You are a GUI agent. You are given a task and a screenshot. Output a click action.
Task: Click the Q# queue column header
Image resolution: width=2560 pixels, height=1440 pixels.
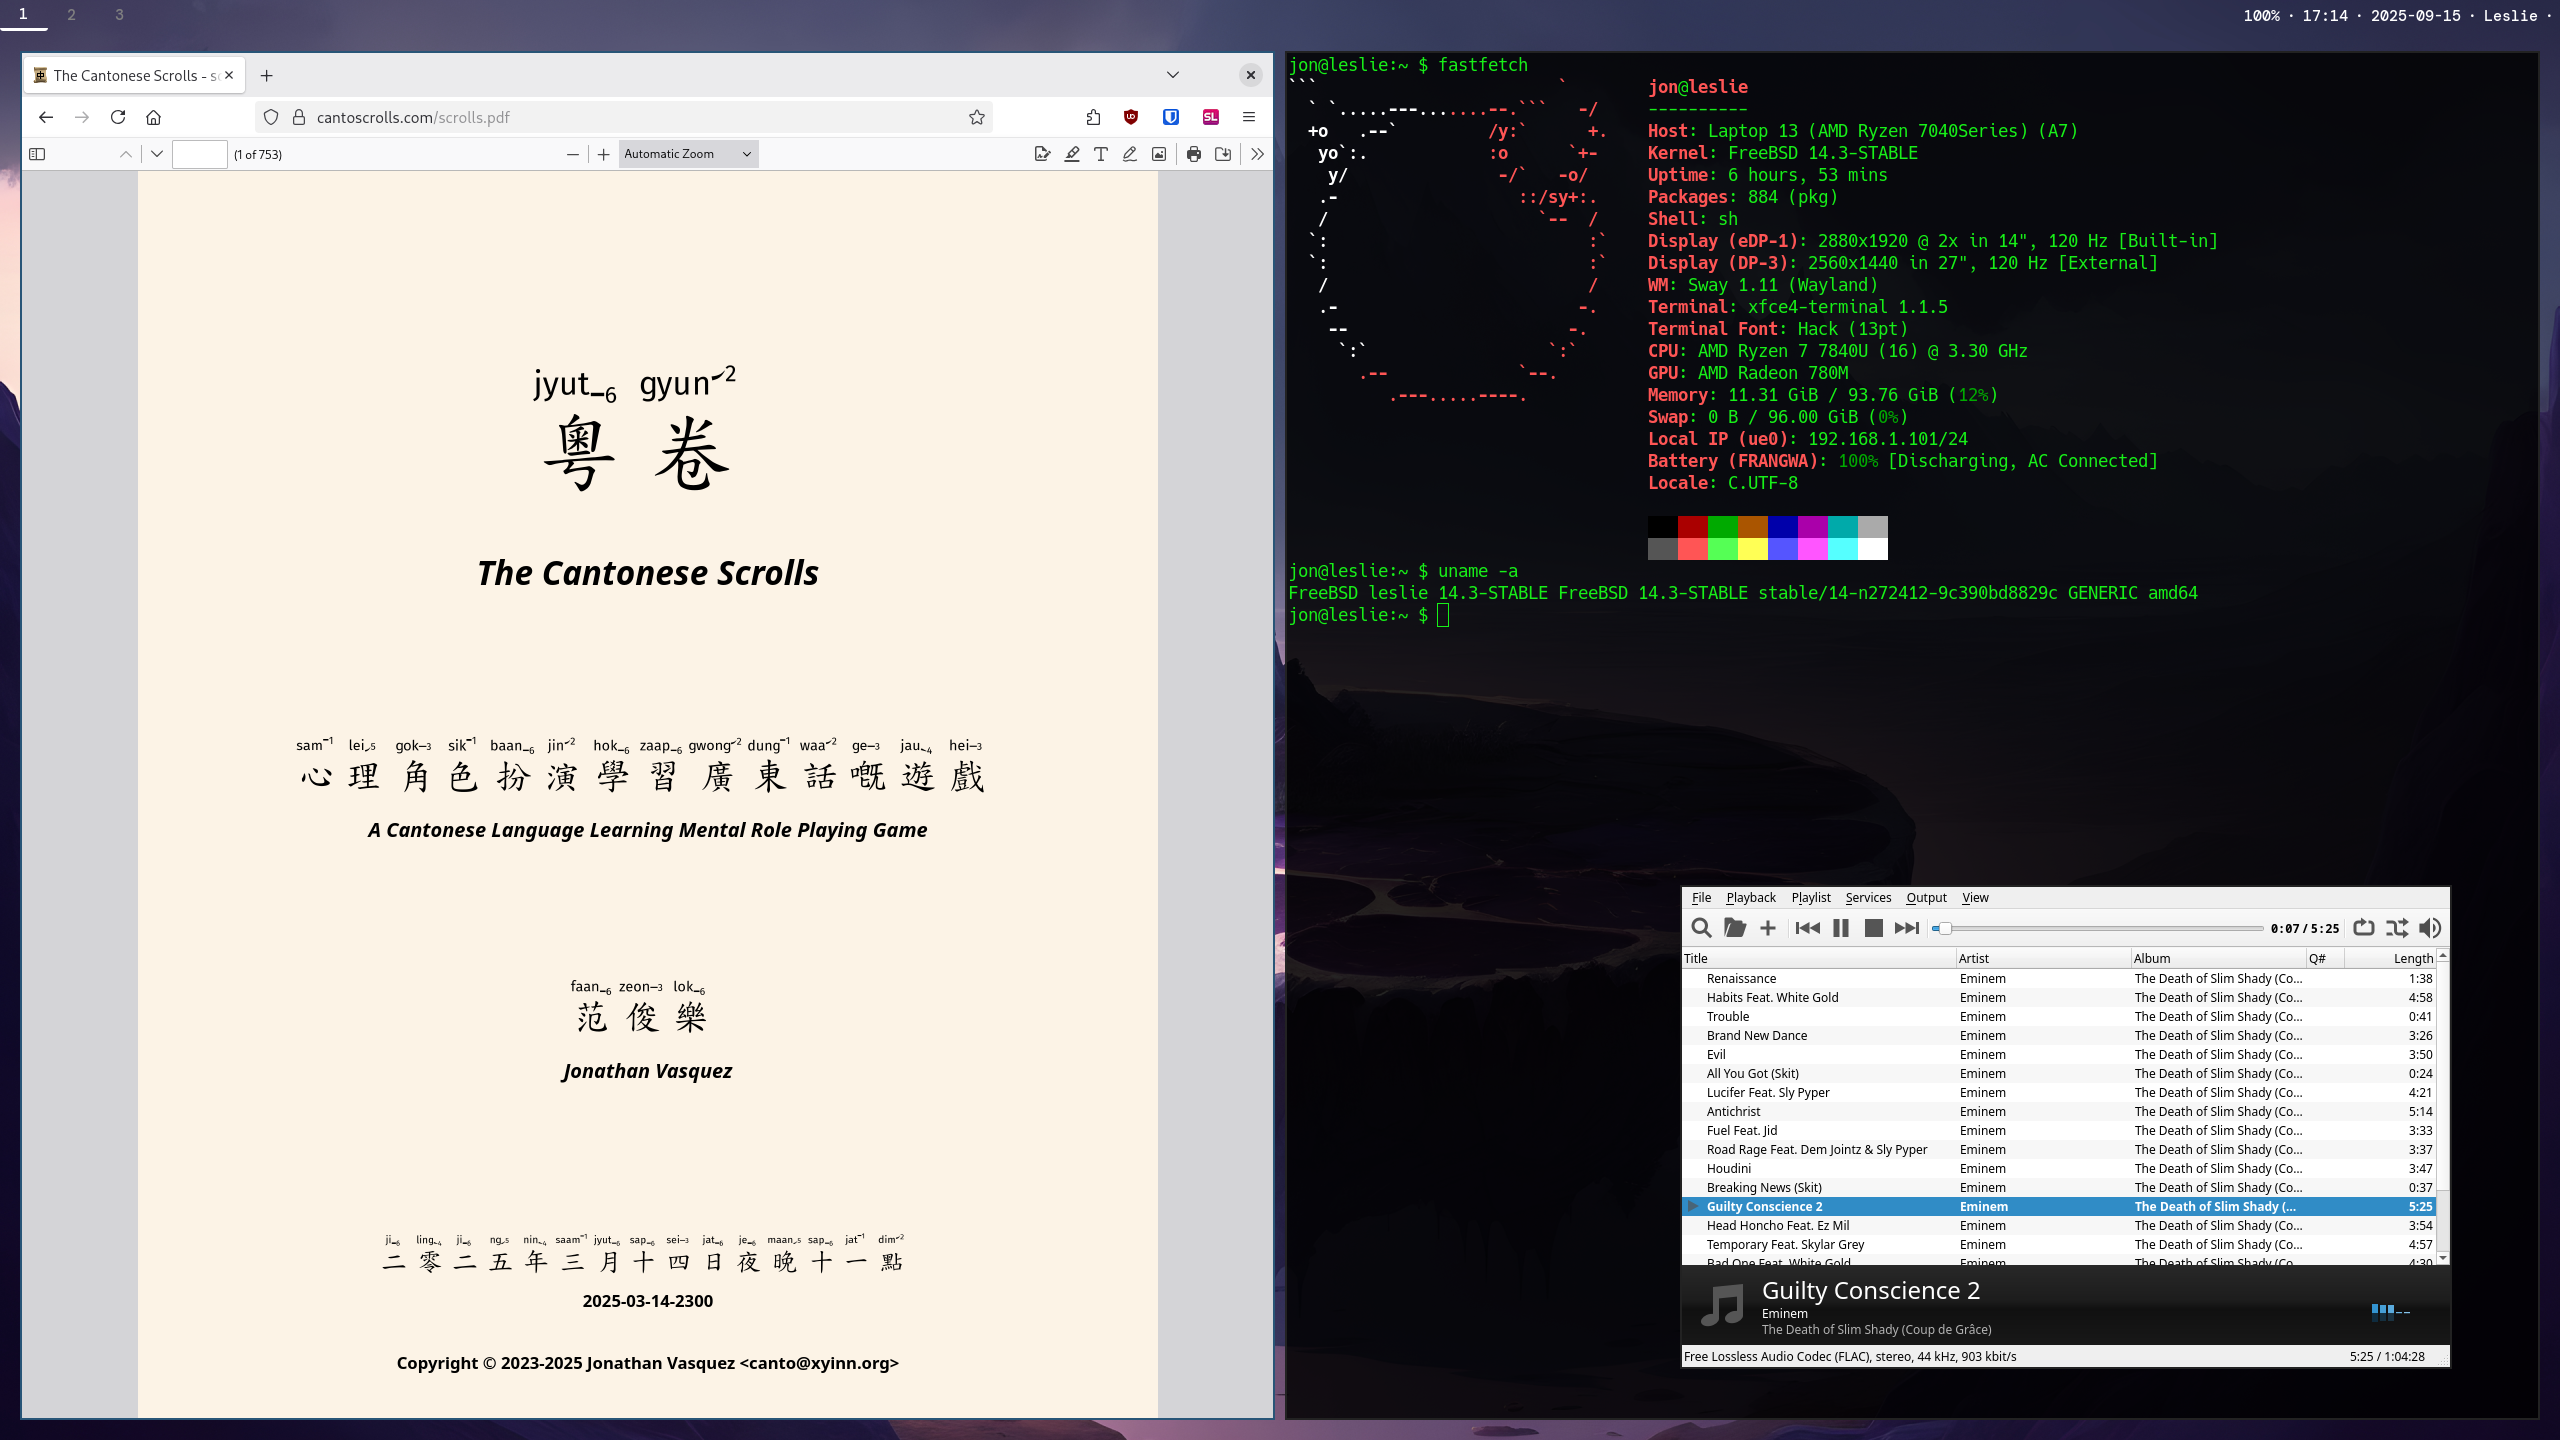2325,958
